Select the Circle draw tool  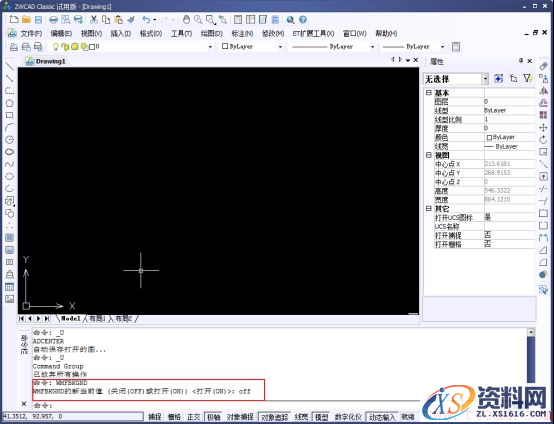10,140
